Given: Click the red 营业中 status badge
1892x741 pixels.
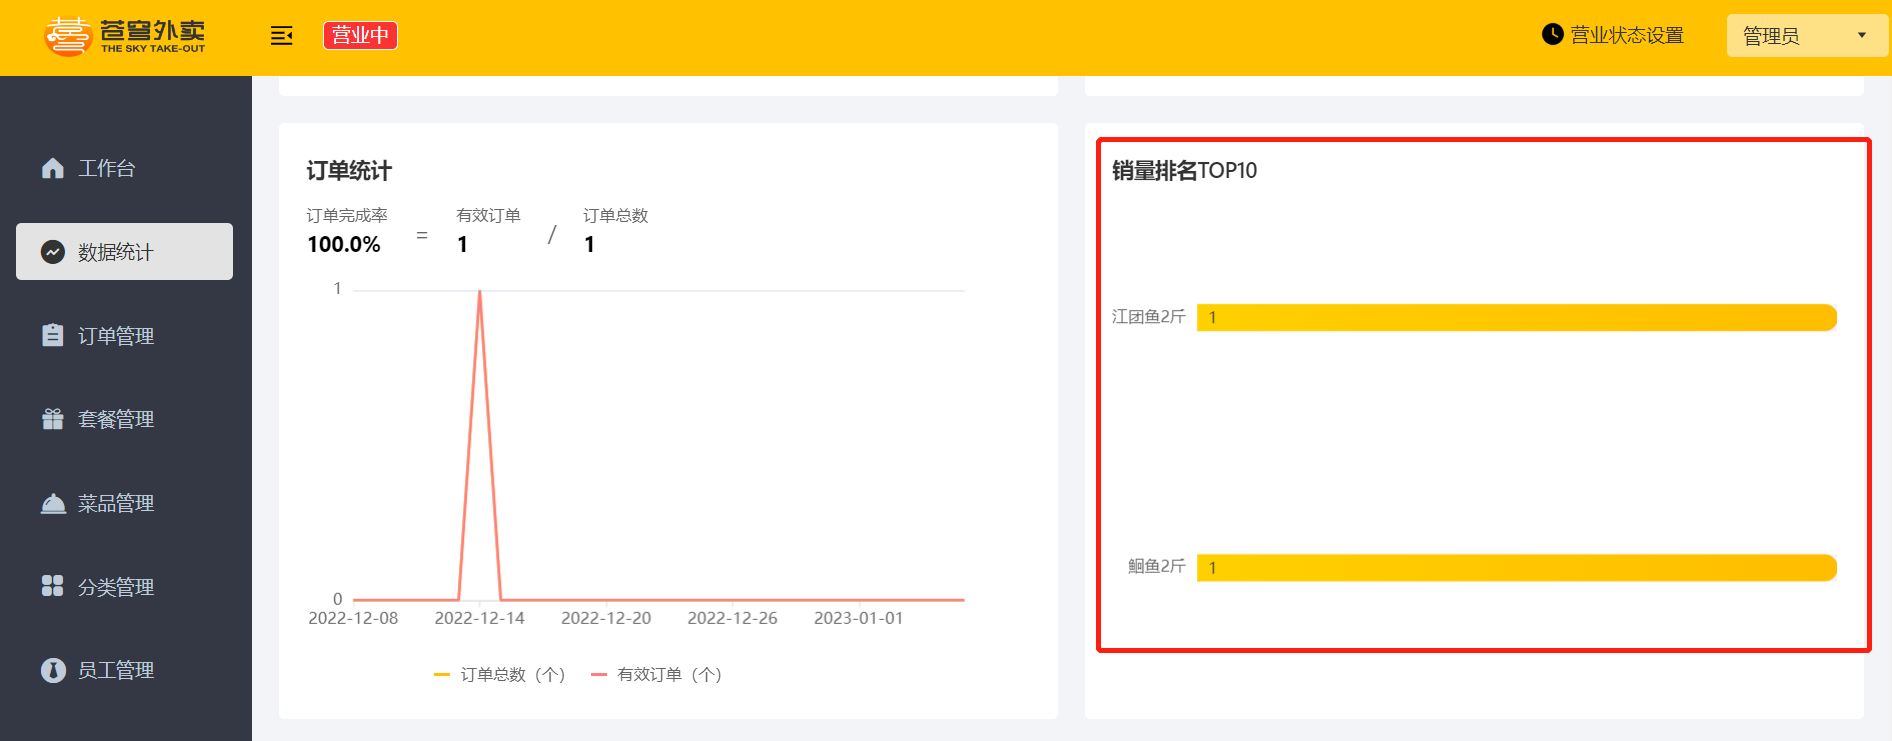Looking at the screenshot, I should (x=360, y=36).
